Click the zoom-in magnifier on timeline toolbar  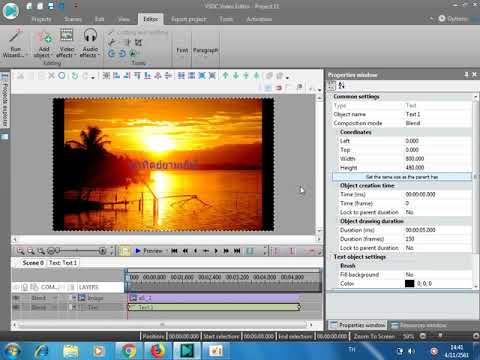coord(20,251)
